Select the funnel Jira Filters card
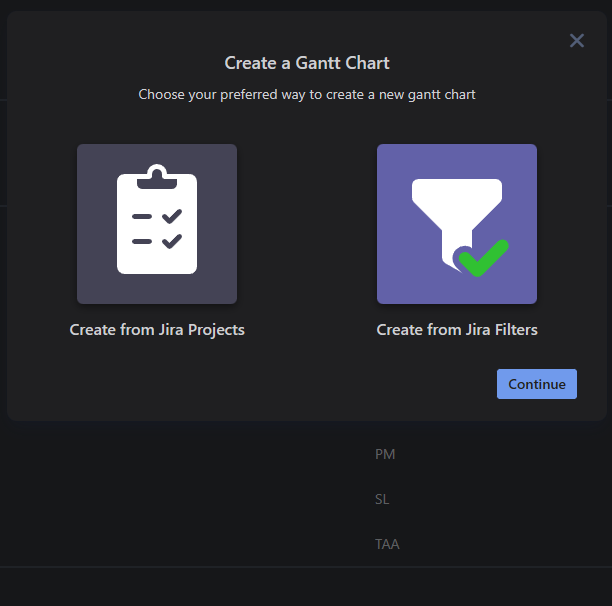 click(x=457, y=224)
